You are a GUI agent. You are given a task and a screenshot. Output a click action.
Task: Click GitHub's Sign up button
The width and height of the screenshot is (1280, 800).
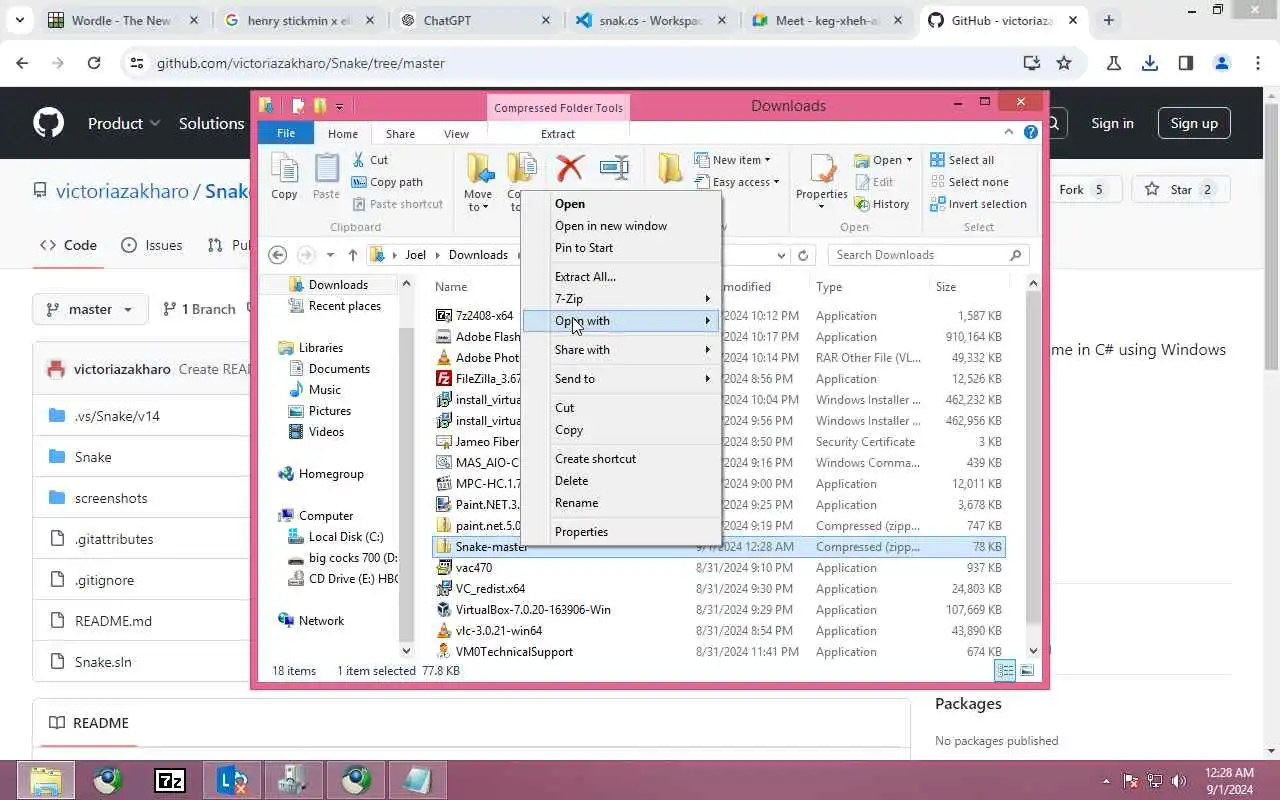(x=1194, y=123)
